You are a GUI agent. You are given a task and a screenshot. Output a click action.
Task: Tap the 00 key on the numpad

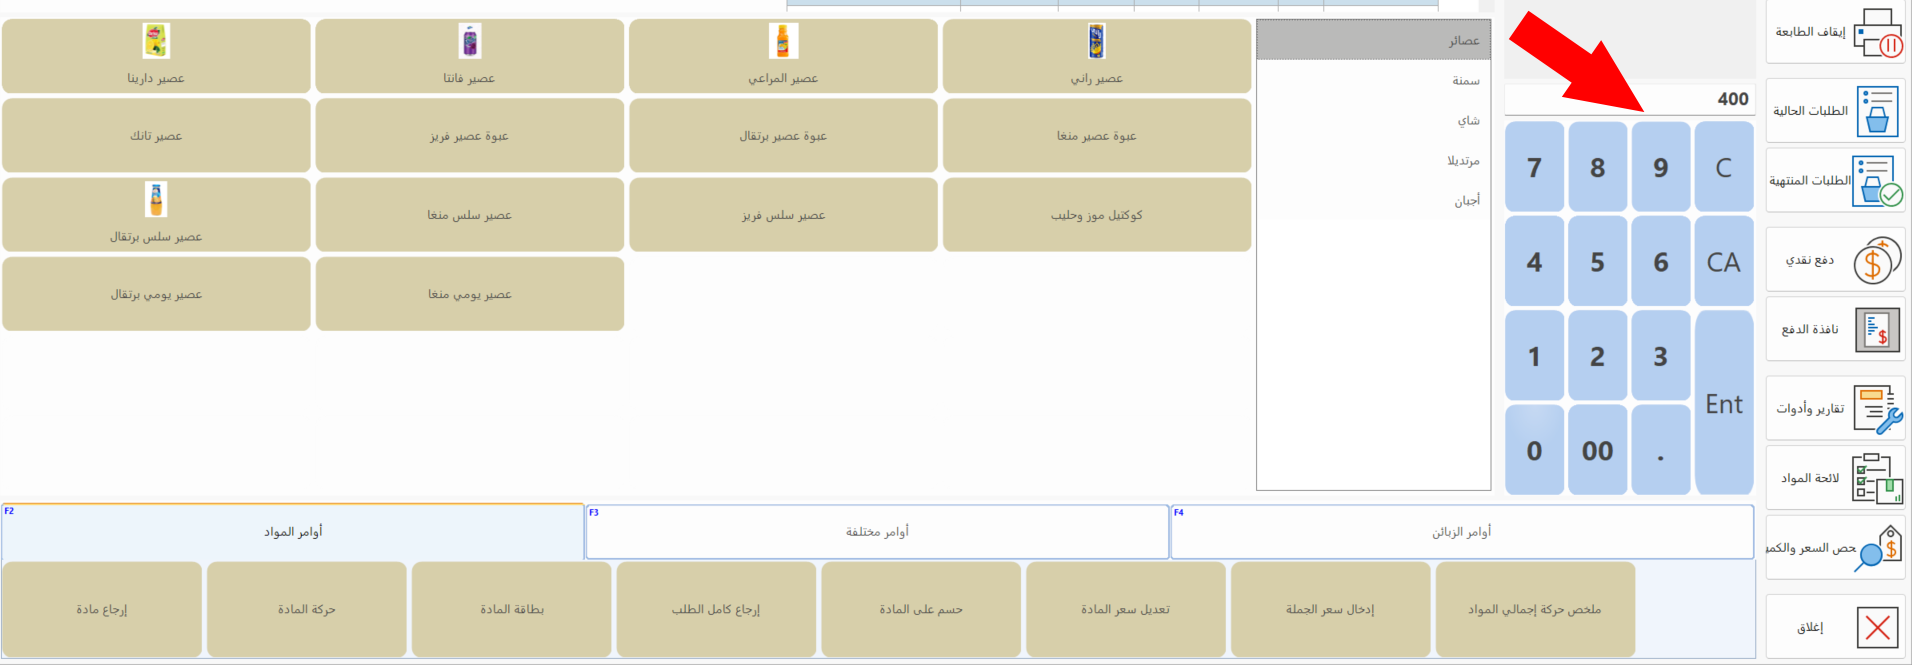pyautogui.click(x=1597, y=450)
